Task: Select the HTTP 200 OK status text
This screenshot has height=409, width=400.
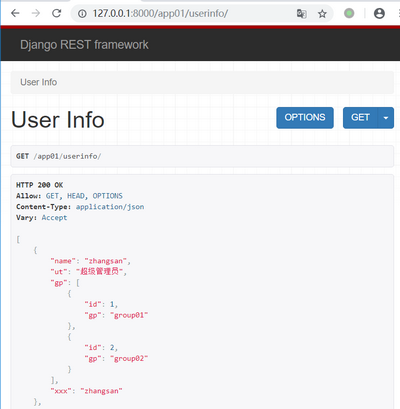Action: 39,185
